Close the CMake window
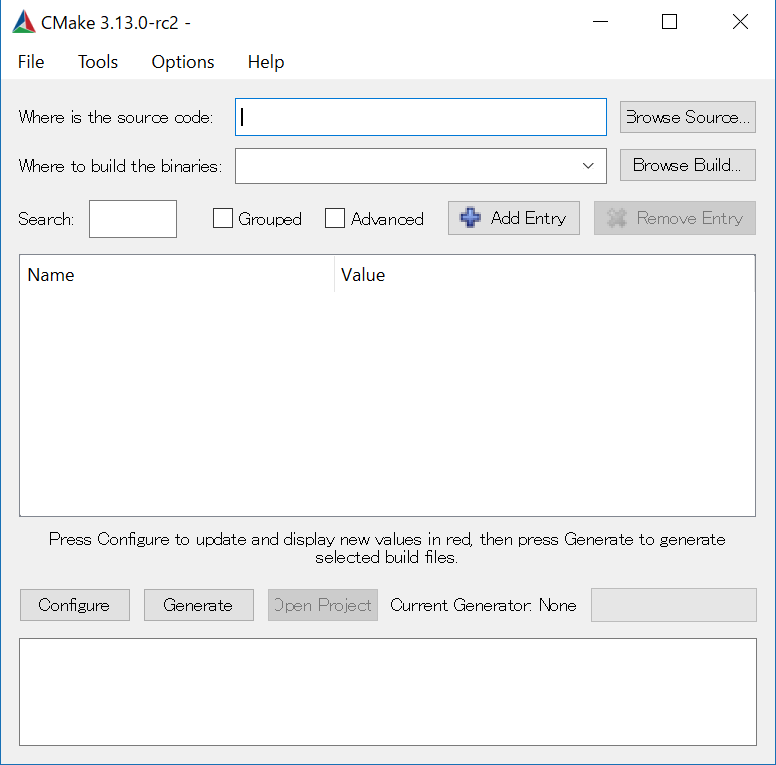 [x=740, y=22]
